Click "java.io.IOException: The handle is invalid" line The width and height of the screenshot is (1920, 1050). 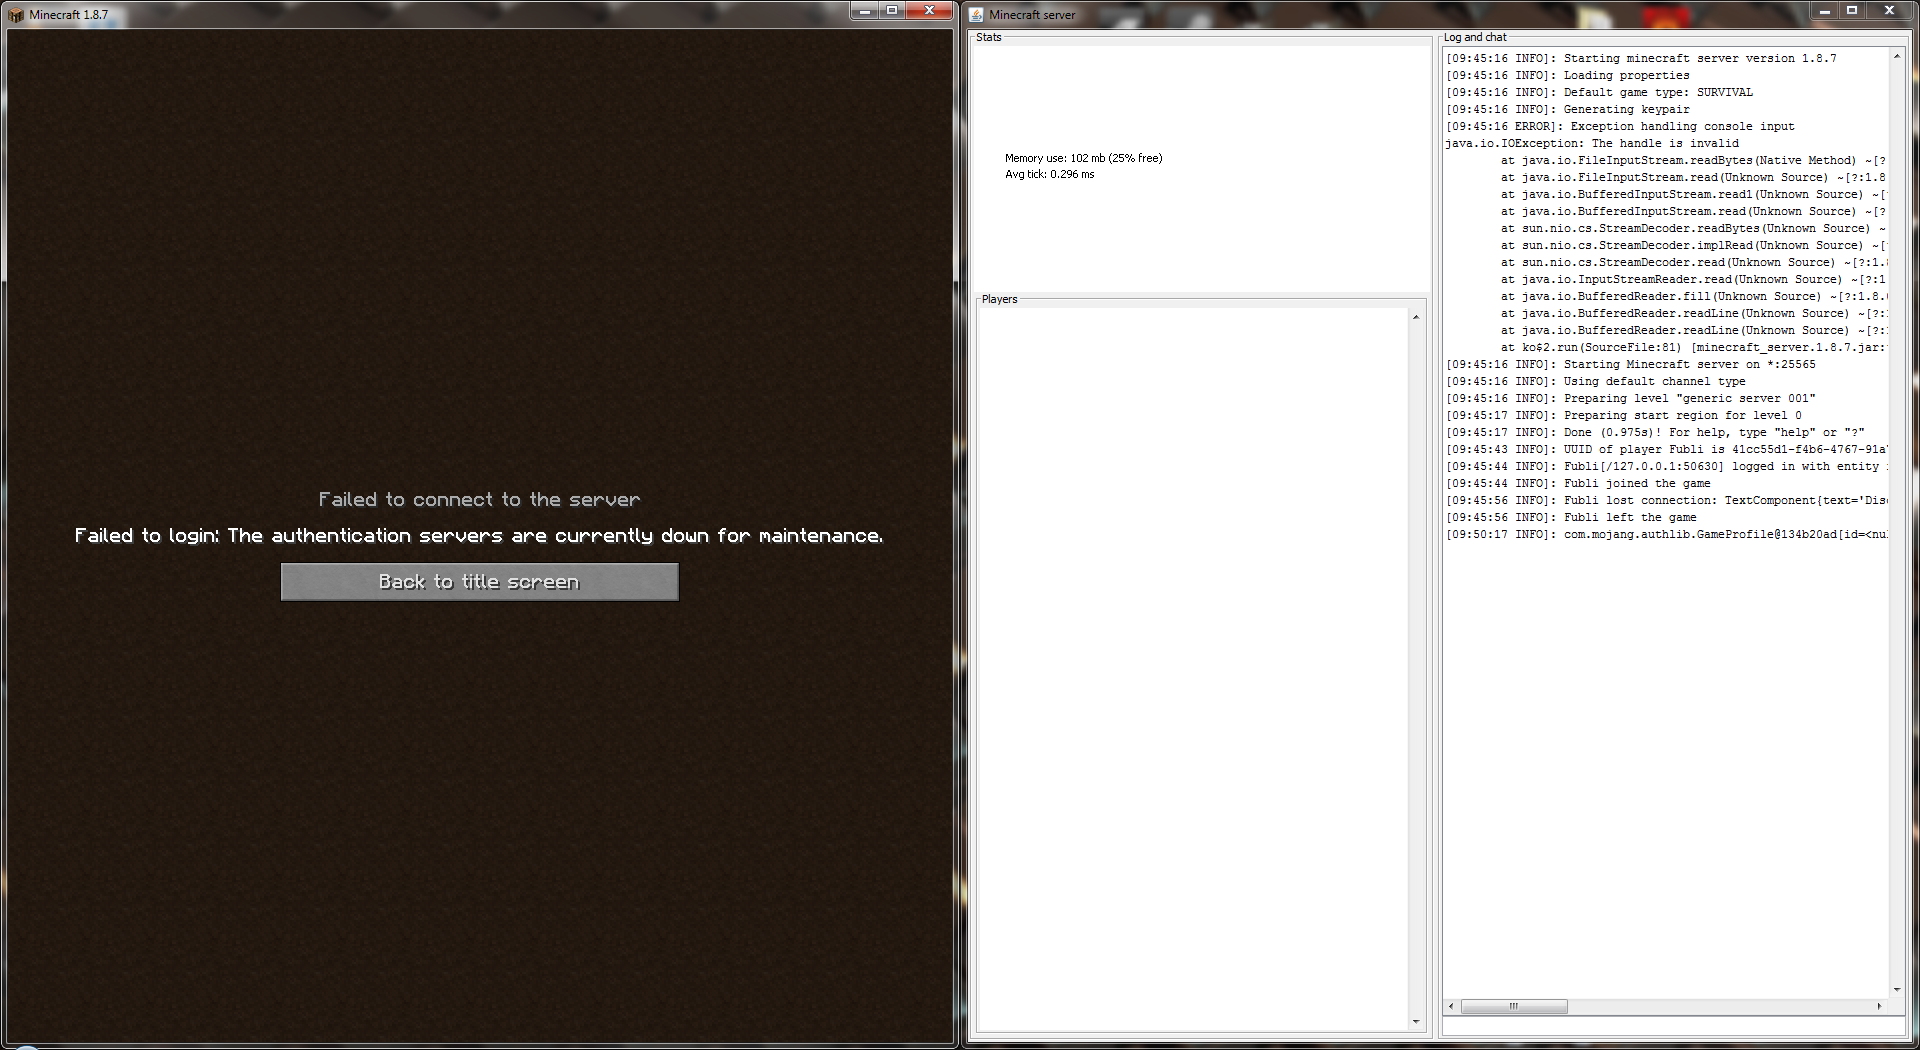pos(1593,143)
